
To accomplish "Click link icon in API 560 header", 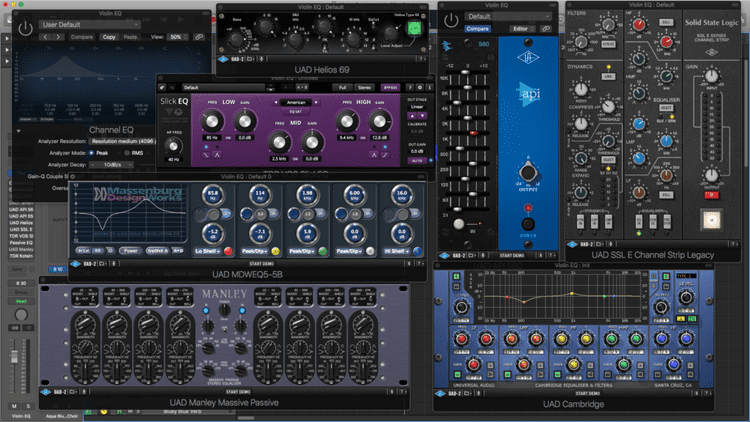I will pyautogui.click(x=546, y=29).
